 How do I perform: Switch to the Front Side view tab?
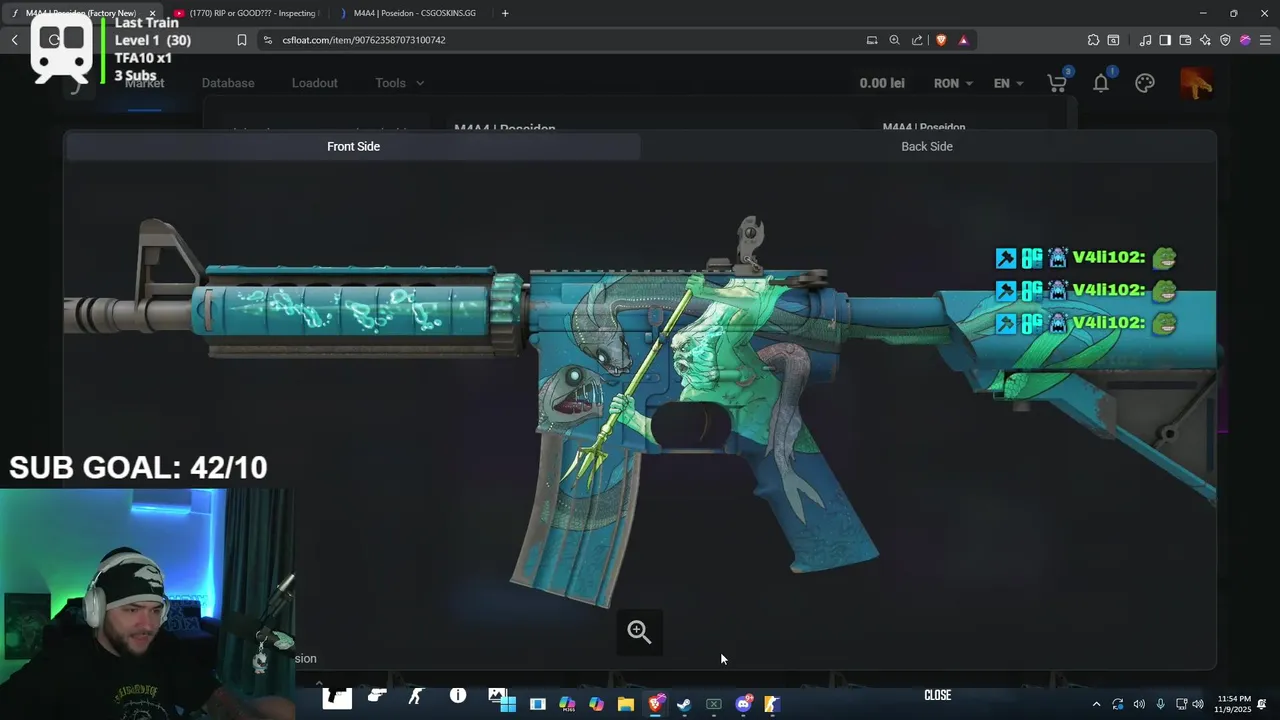353,146
